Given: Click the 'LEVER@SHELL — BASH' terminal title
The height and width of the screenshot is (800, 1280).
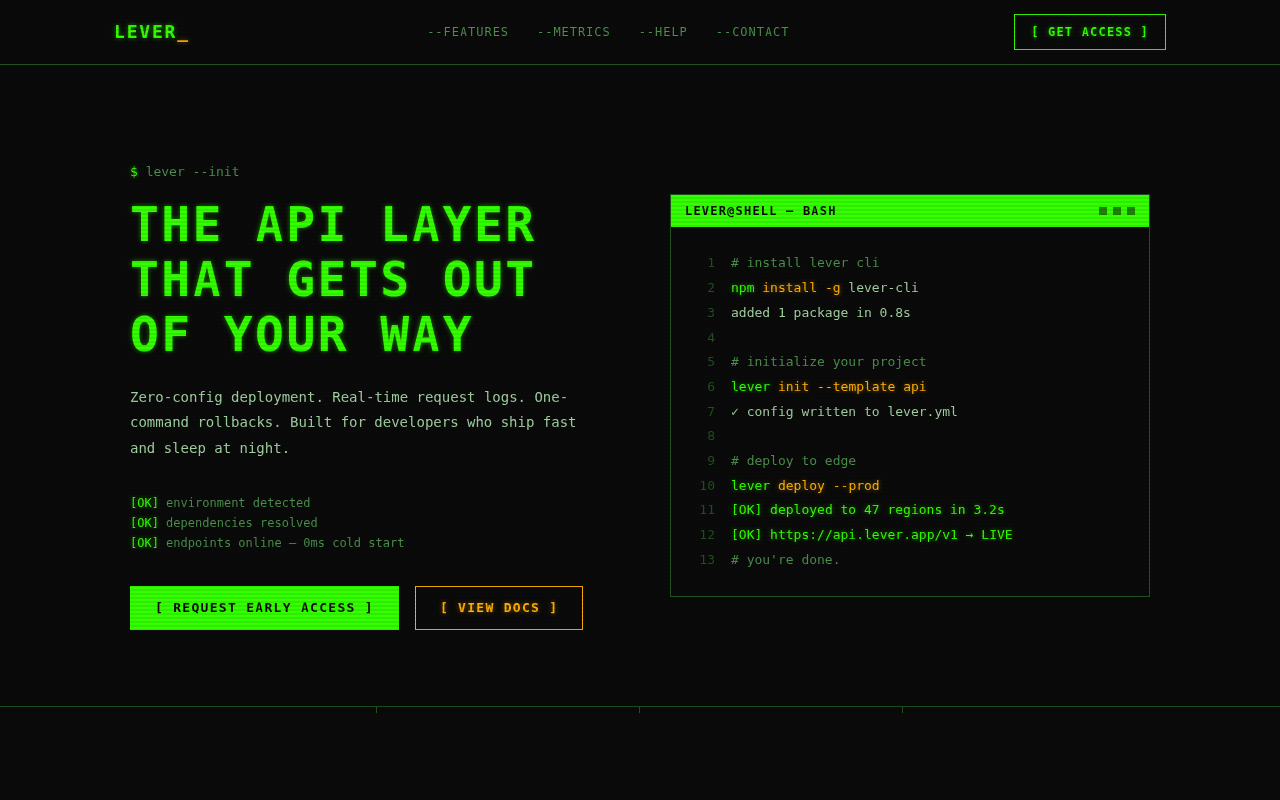Looking at the screenshot, I should 760,211.
